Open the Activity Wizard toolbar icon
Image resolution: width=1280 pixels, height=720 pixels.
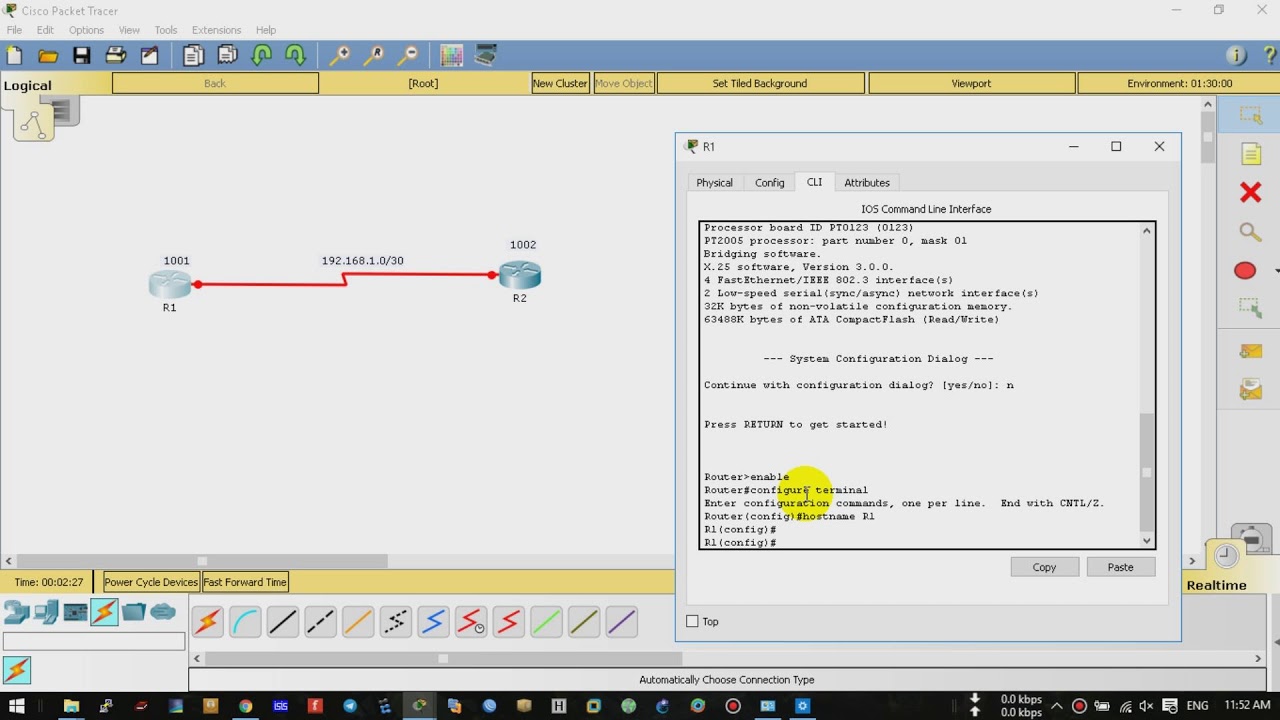pyautogui.click(x=150, y=56)
